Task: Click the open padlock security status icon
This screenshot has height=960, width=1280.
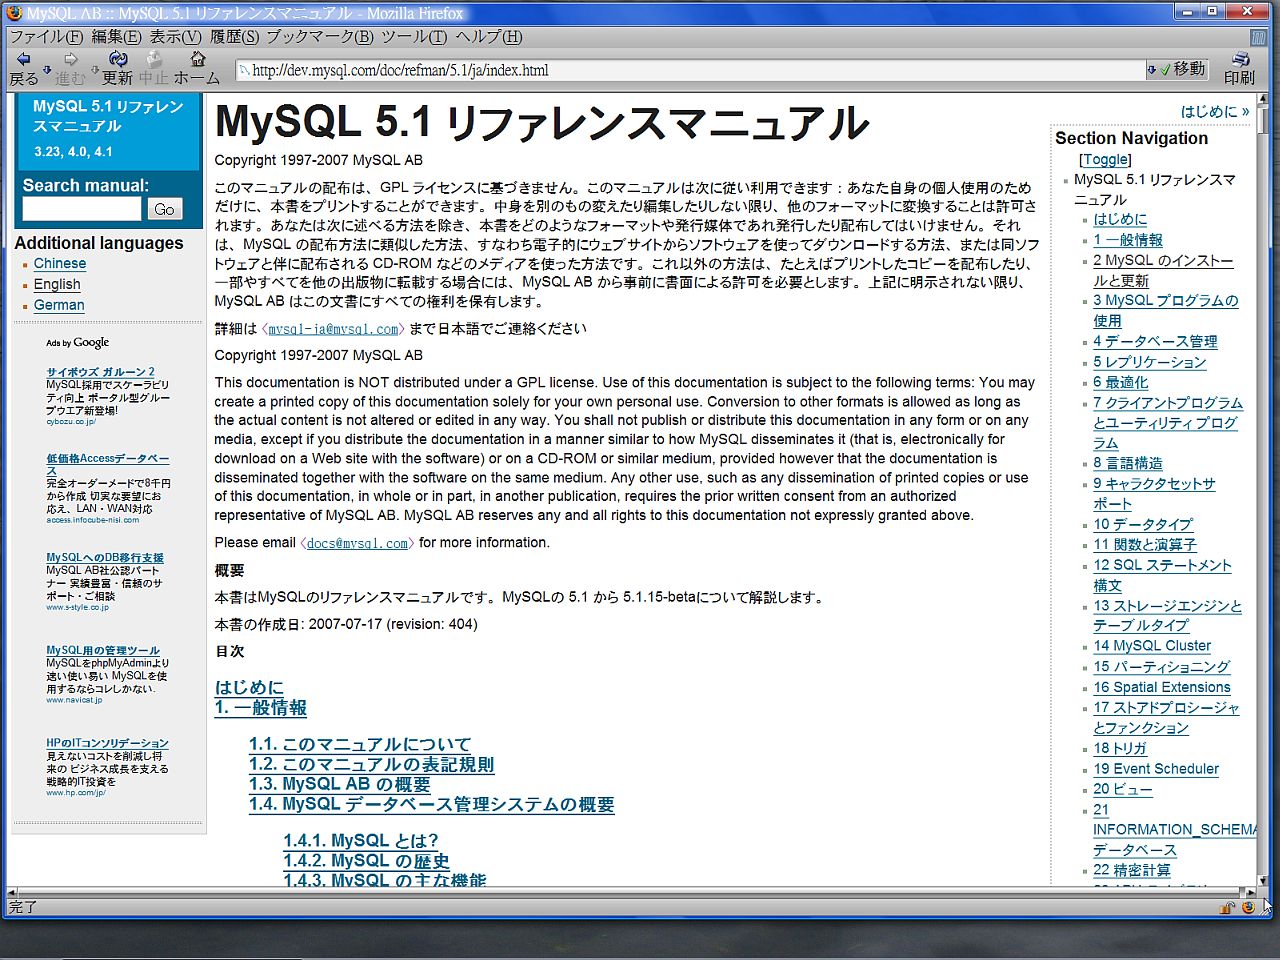Action: tap(1227, 908)
